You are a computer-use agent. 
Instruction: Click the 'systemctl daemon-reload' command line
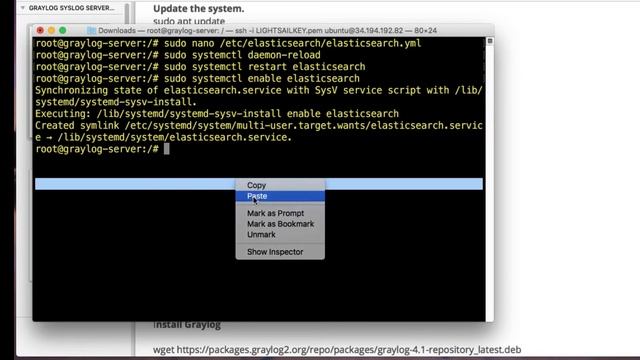[x=178, y=55]
